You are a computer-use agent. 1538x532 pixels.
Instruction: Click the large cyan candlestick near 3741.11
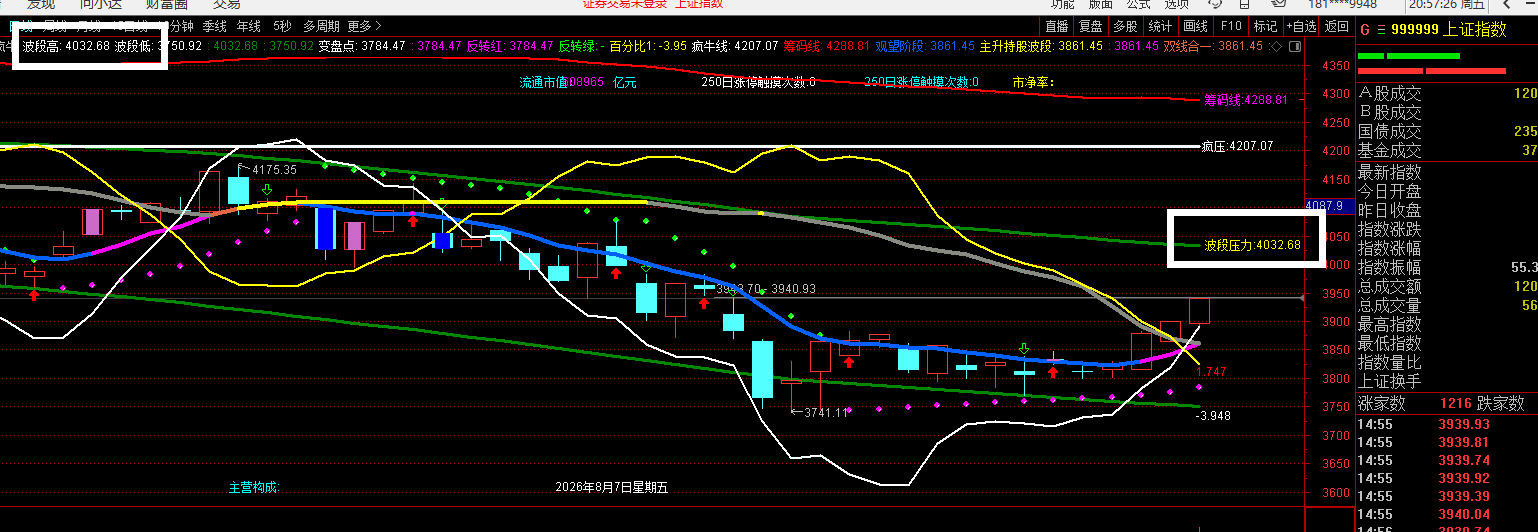tap(762, 369)
